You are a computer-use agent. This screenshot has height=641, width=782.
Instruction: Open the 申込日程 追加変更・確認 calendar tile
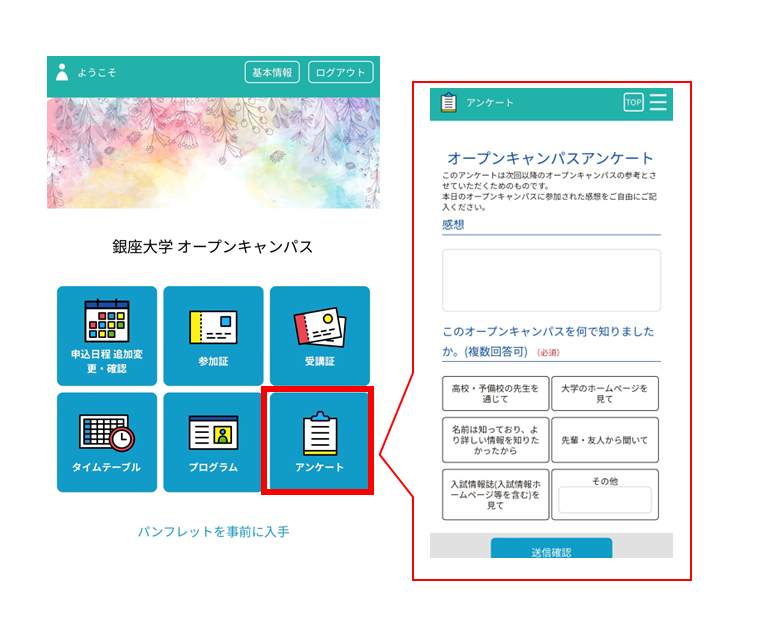pyautogui.click(x=107, y=336)
